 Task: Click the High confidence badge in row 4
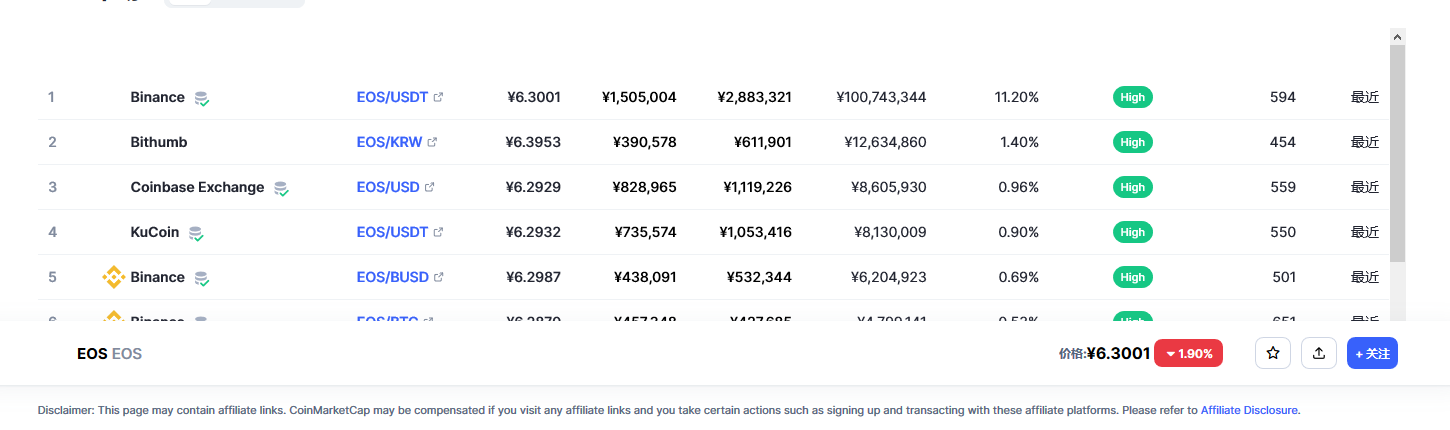tap(1132, 232)
